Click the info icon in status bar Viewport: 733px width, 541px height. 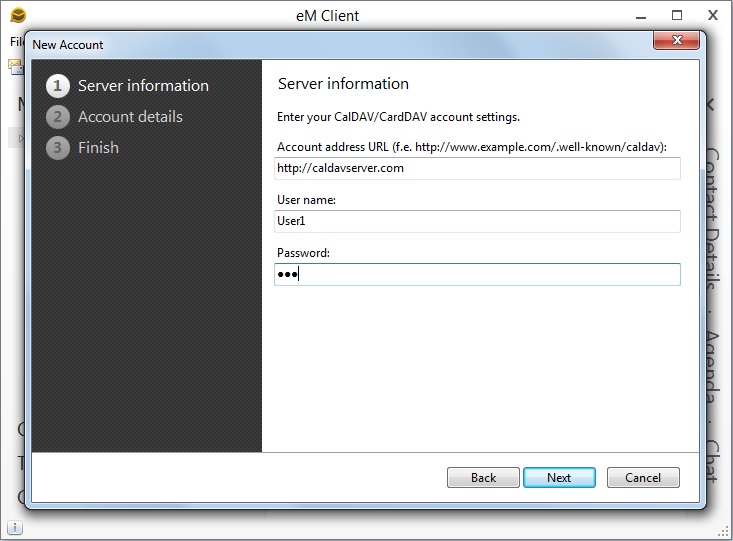click(x=14, y=527)
